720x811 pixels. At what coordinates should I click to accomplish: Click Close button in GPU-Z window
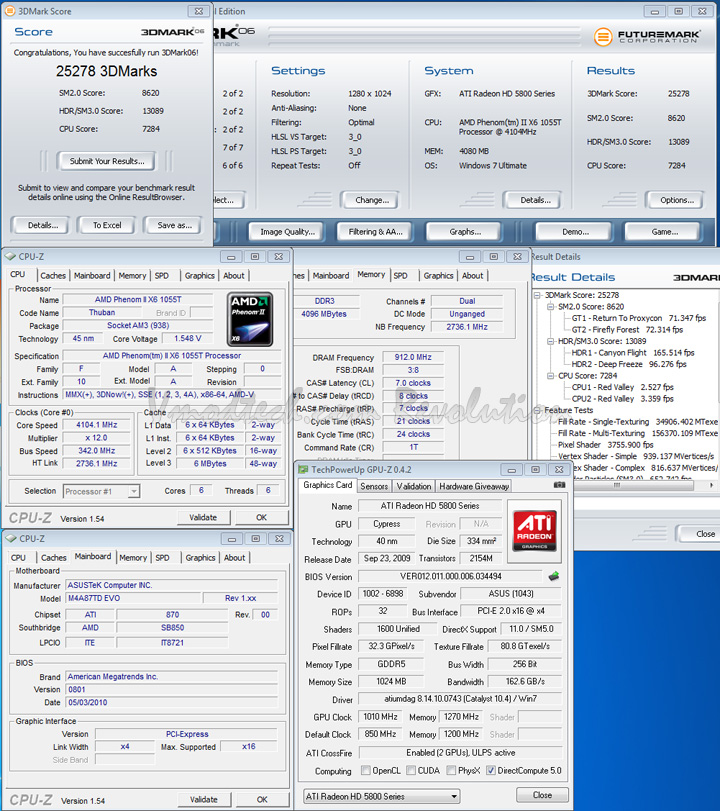pyautogui.click(x=542, y=795)
